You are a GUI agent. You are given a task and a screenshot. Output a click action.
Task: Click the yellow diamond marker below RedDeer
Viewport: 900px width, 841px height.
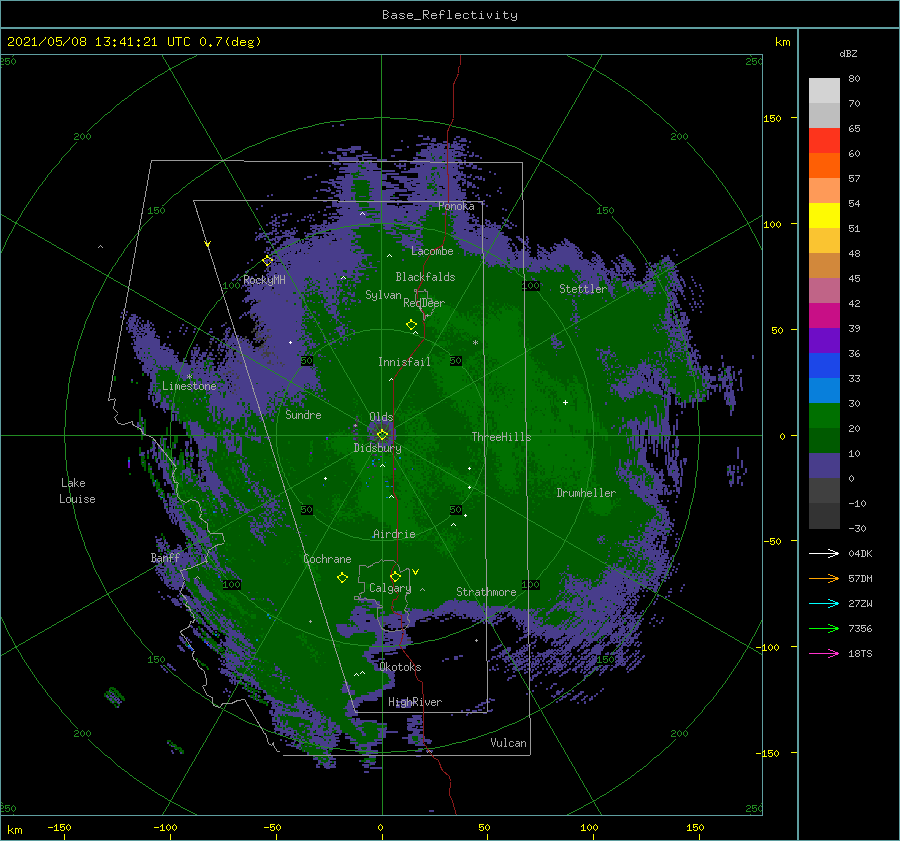[412, 325]
